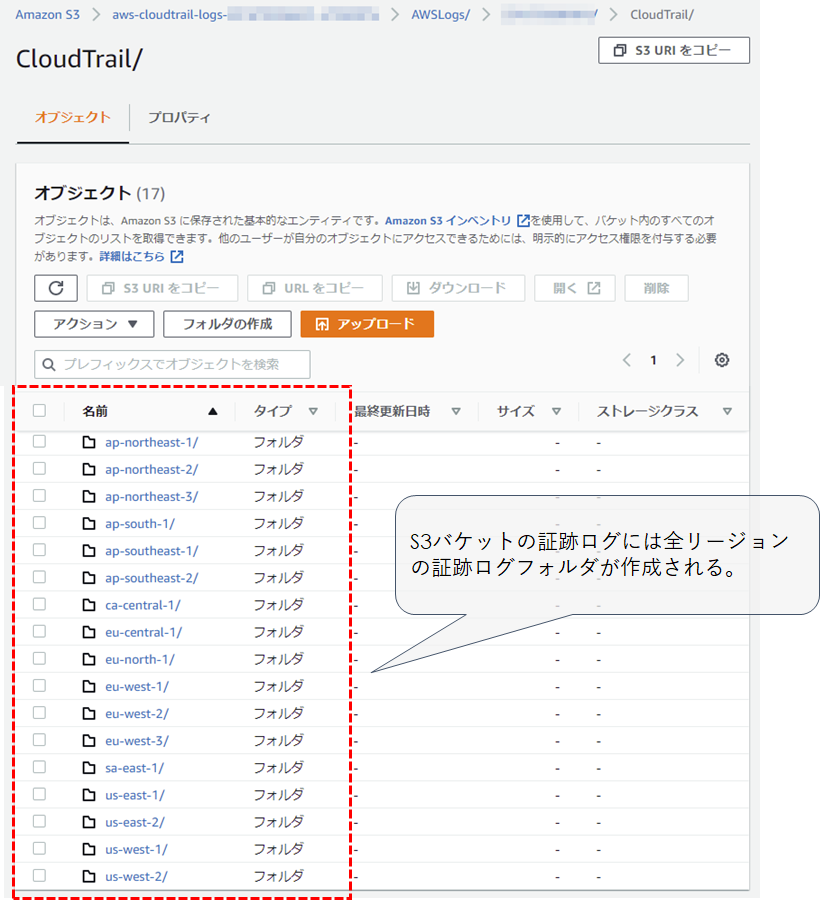
Task: Select the オブジェクト tab
Action: pyautogui.click(x=73, y=117)
